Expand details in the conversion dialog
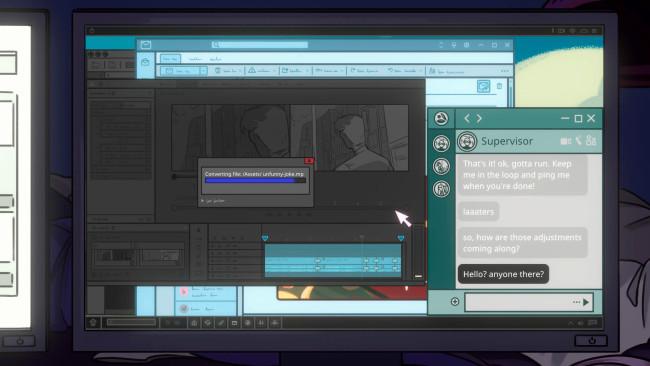 tap(213, 201)
